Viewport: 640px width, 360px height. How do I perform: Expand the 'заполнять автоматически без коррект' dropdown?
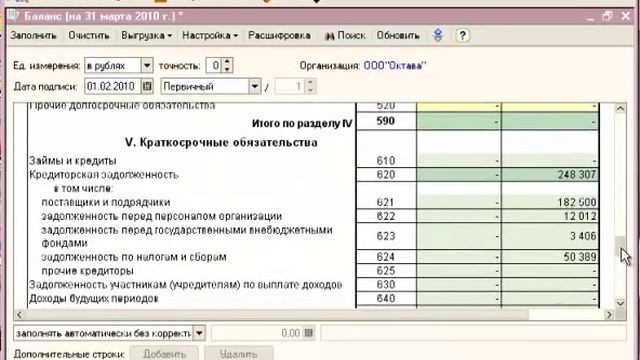point(199,333)
